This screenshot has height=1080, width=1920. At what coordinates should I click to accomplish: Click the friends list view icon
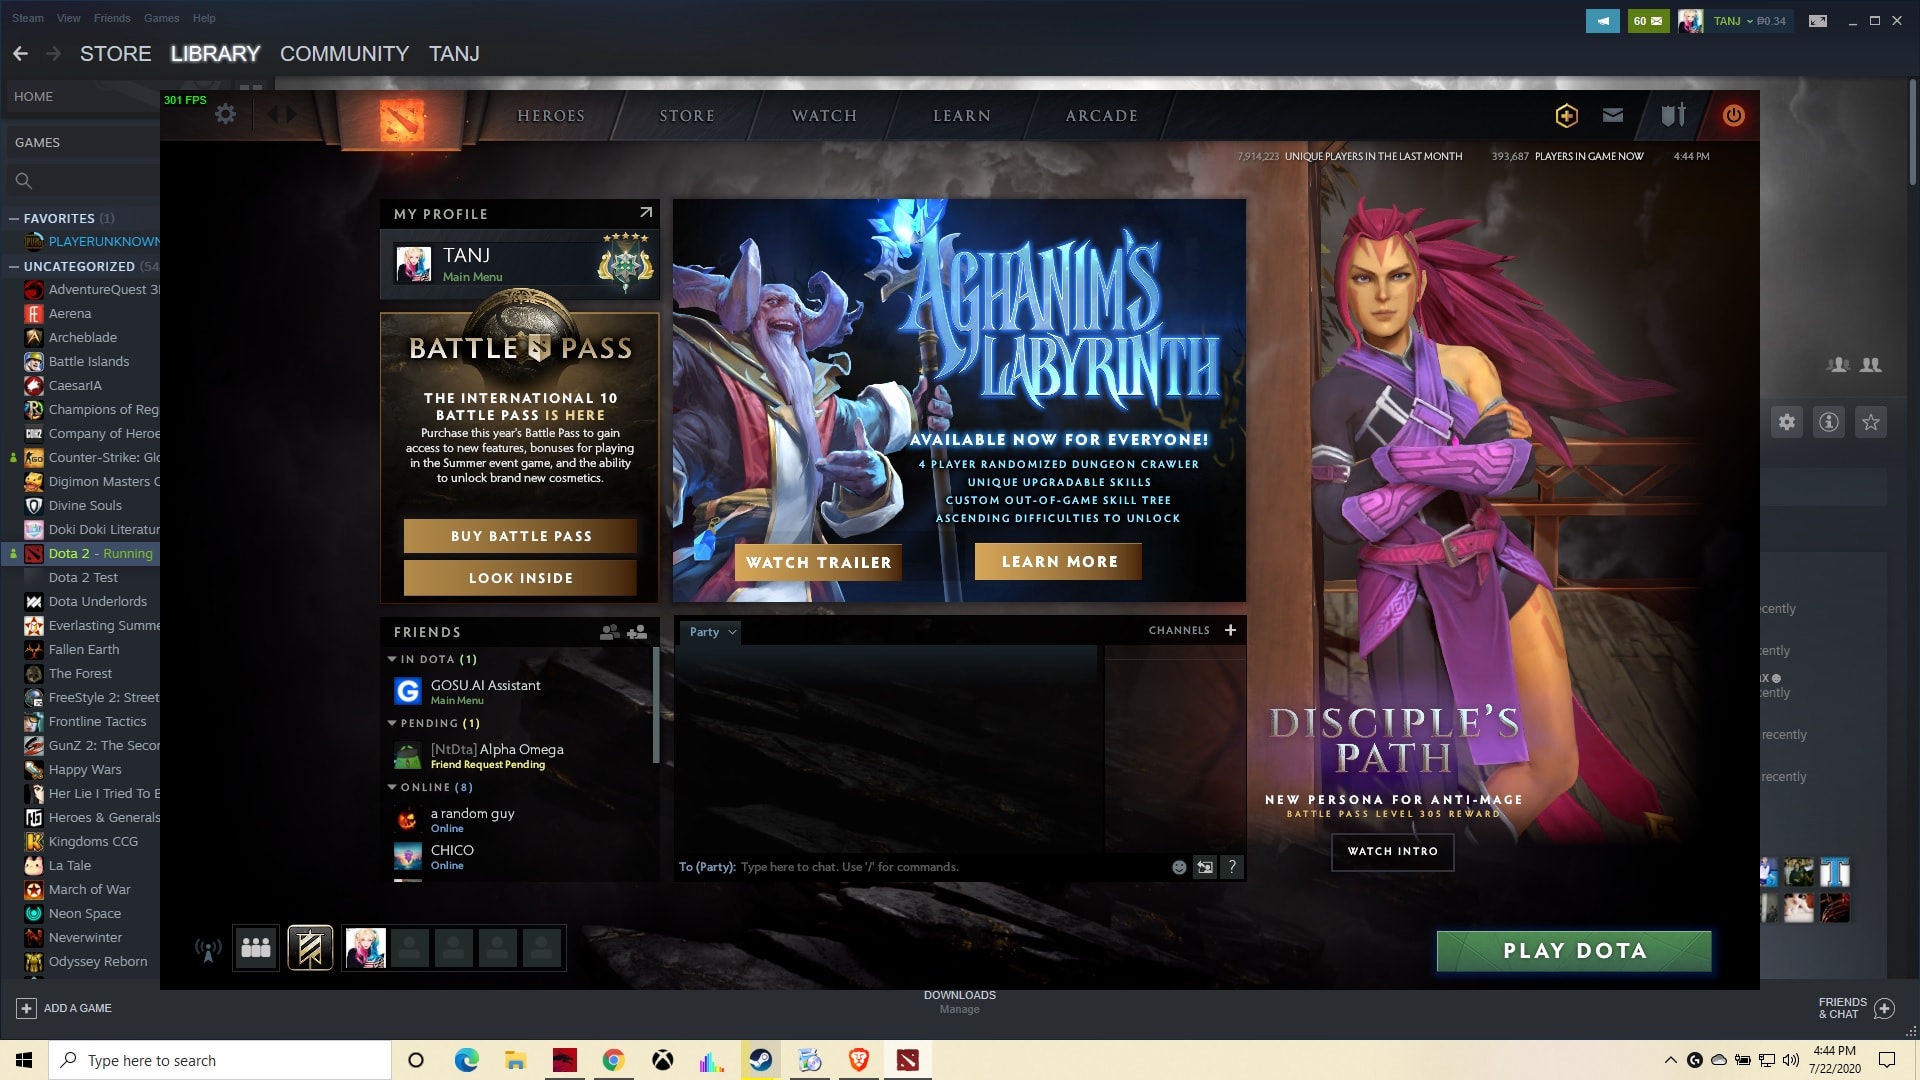(x=609, y=632)
